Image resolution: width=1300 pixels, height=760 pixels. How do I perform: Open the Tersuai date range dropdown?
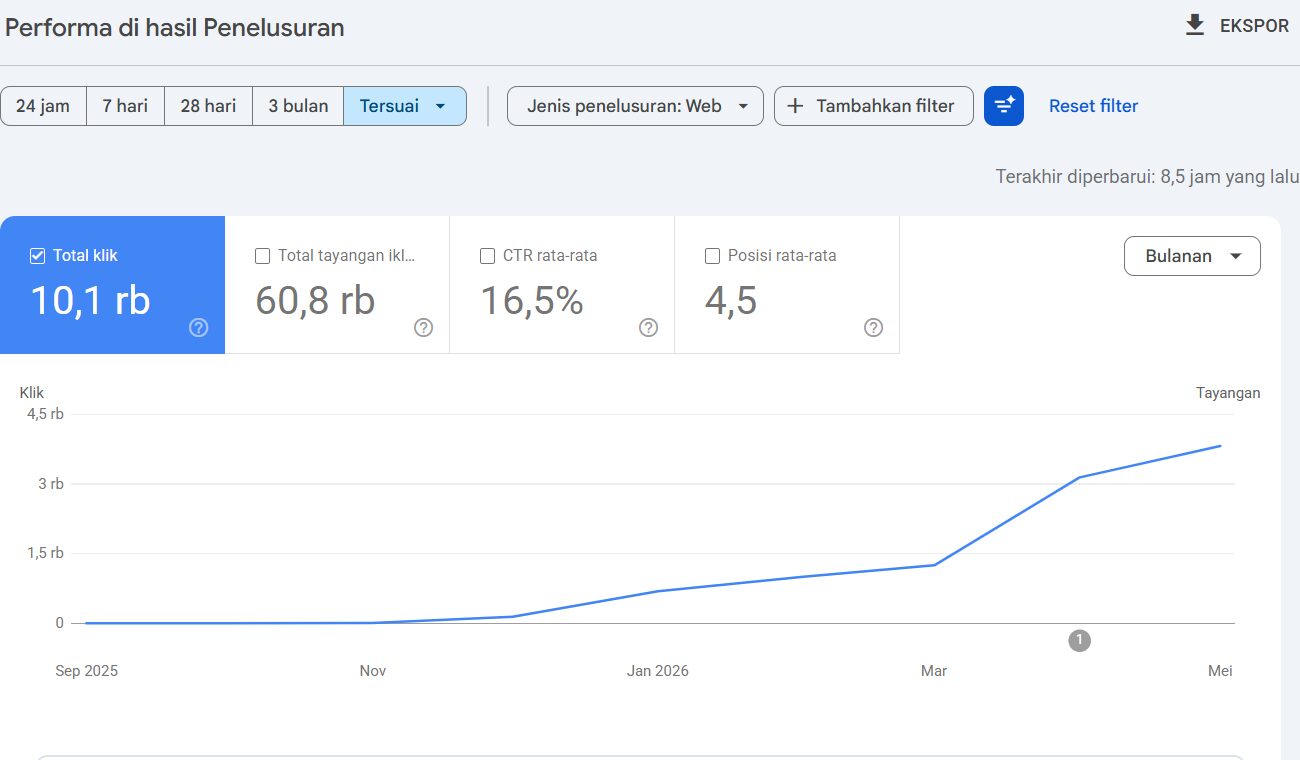[405, 106]
